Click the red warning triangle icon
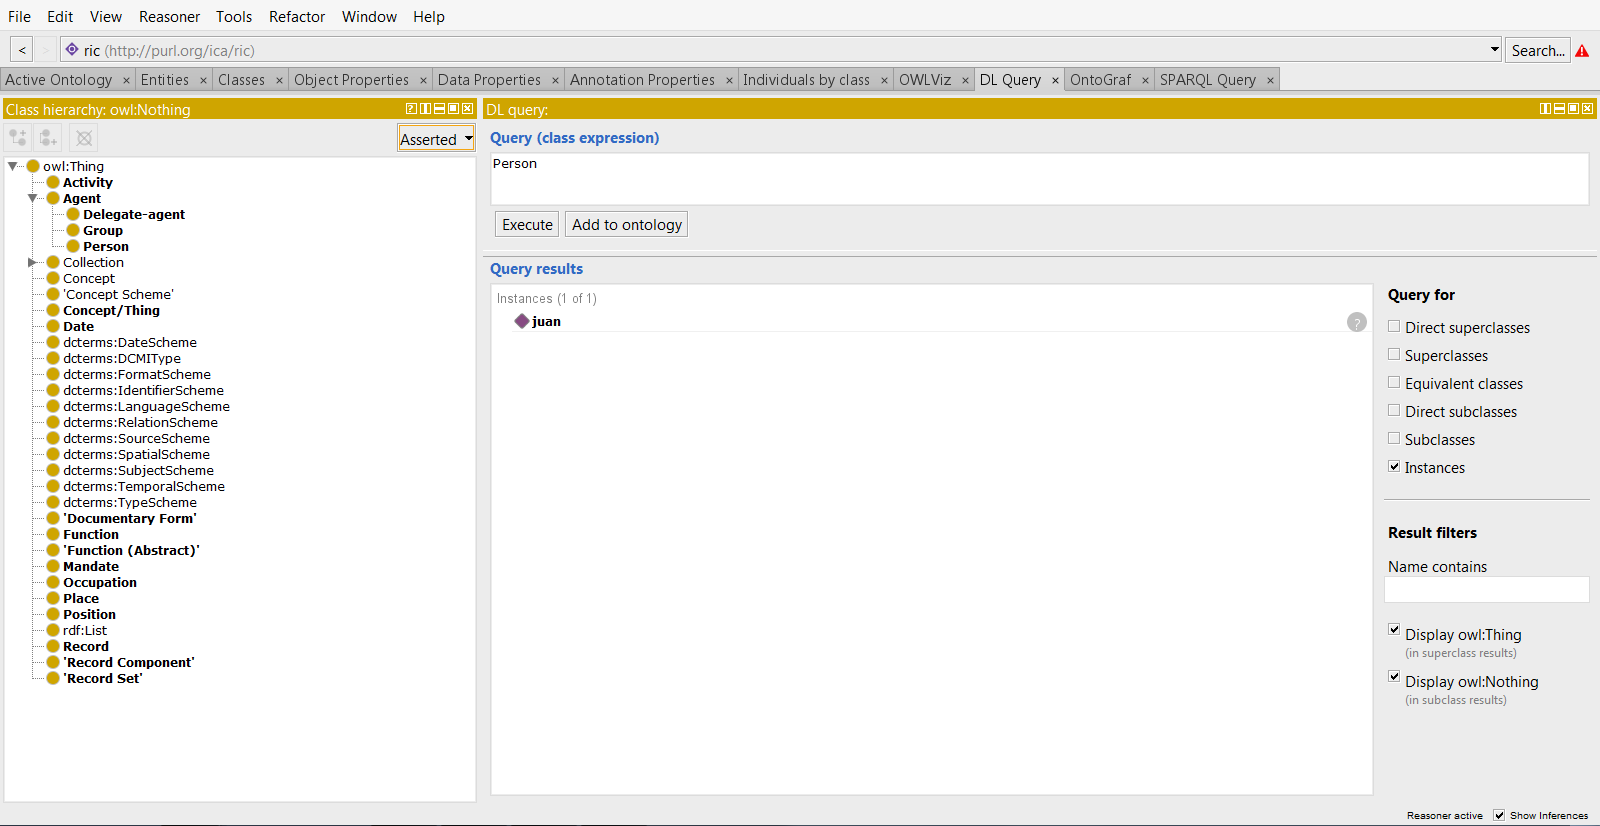 [x=1582, y=51]
